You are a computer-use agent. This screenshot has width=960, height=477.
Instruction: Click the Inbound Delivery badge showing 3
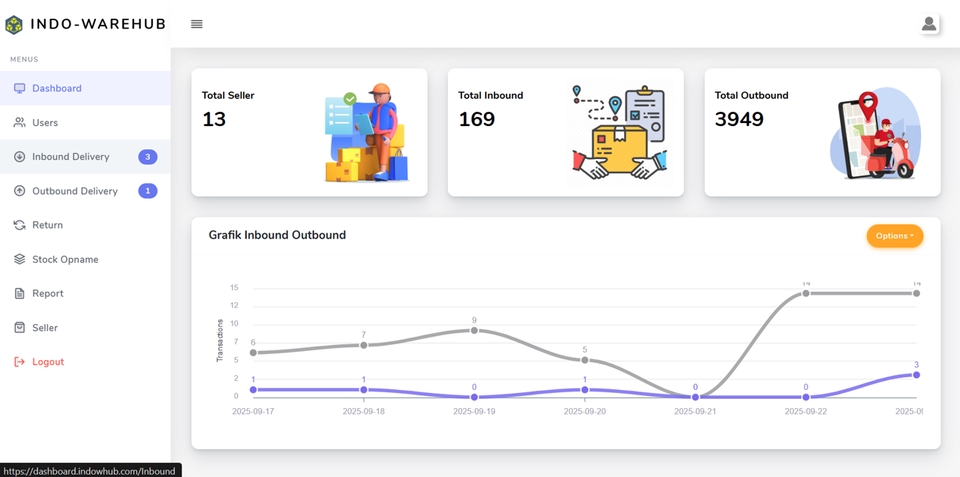click(x=147, y=157)
